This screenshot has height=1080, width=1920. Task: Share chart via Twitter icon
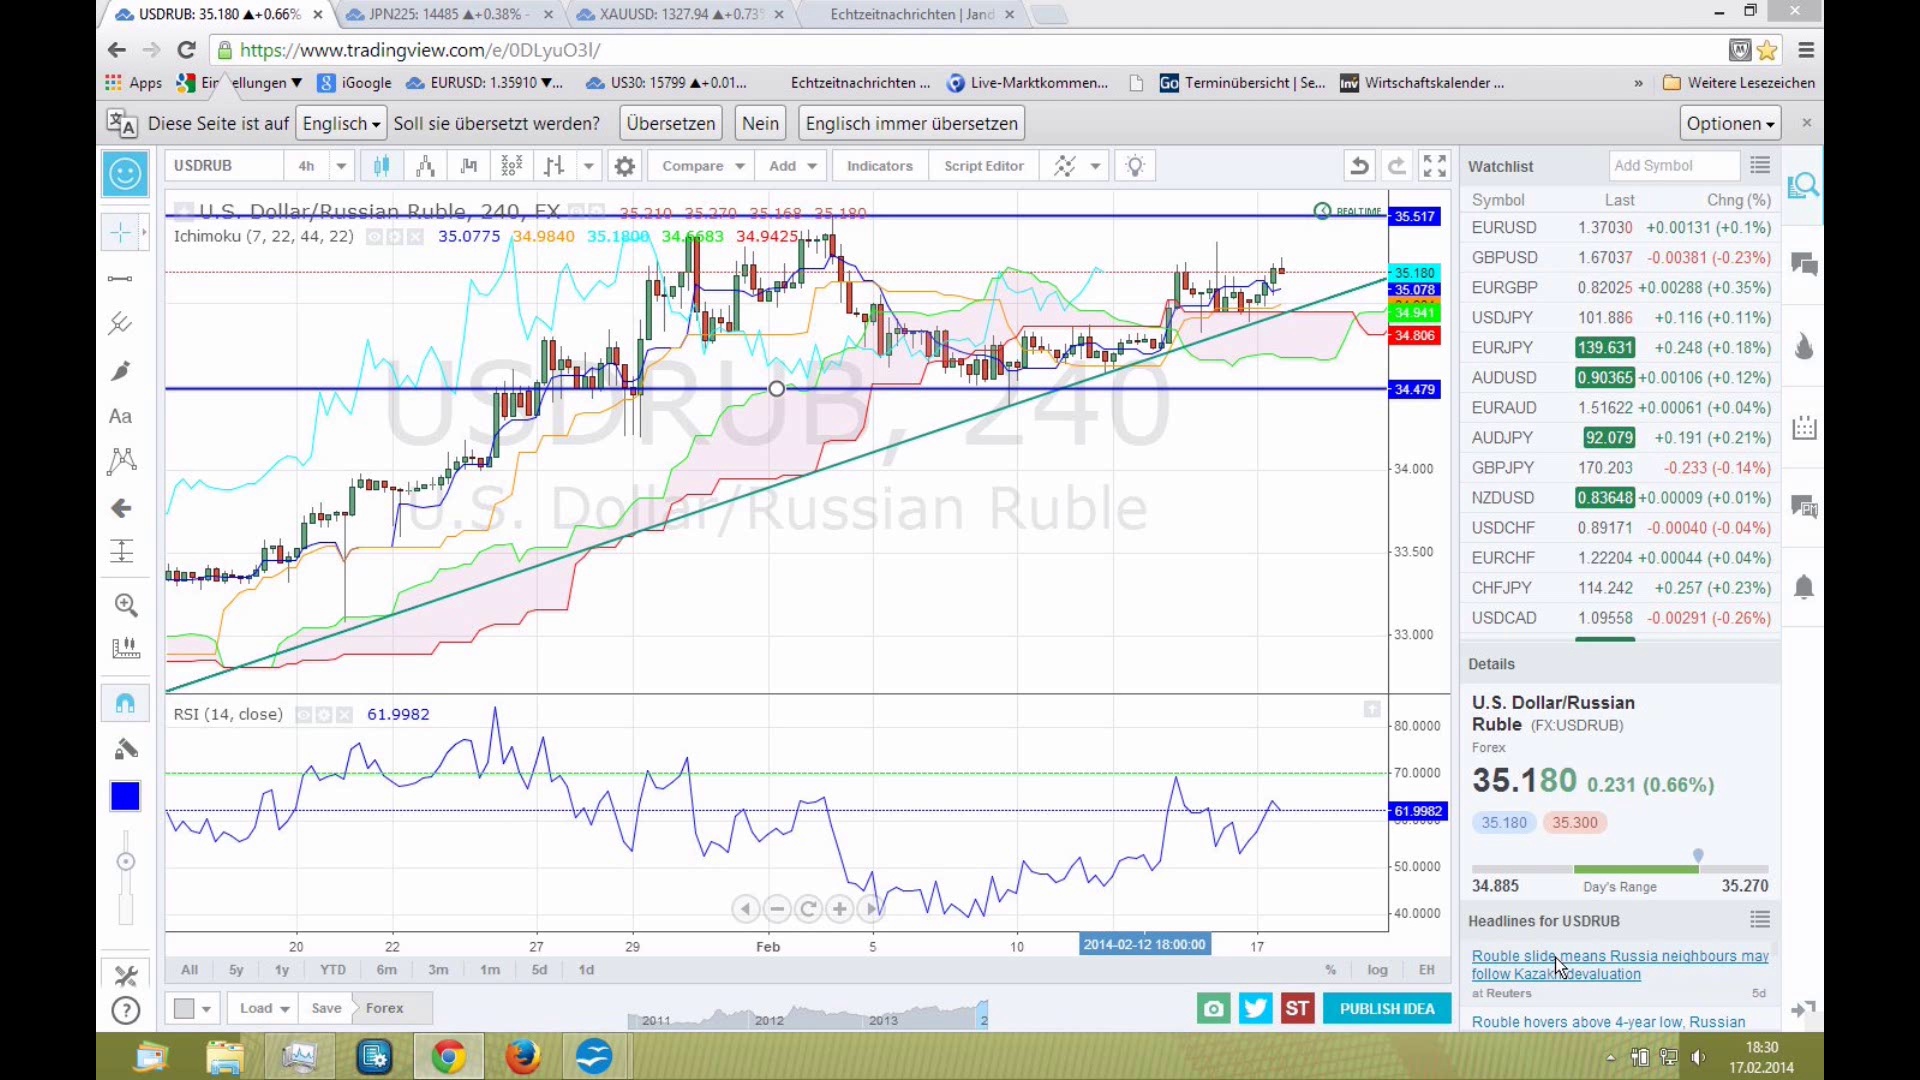(1255, 1008)
